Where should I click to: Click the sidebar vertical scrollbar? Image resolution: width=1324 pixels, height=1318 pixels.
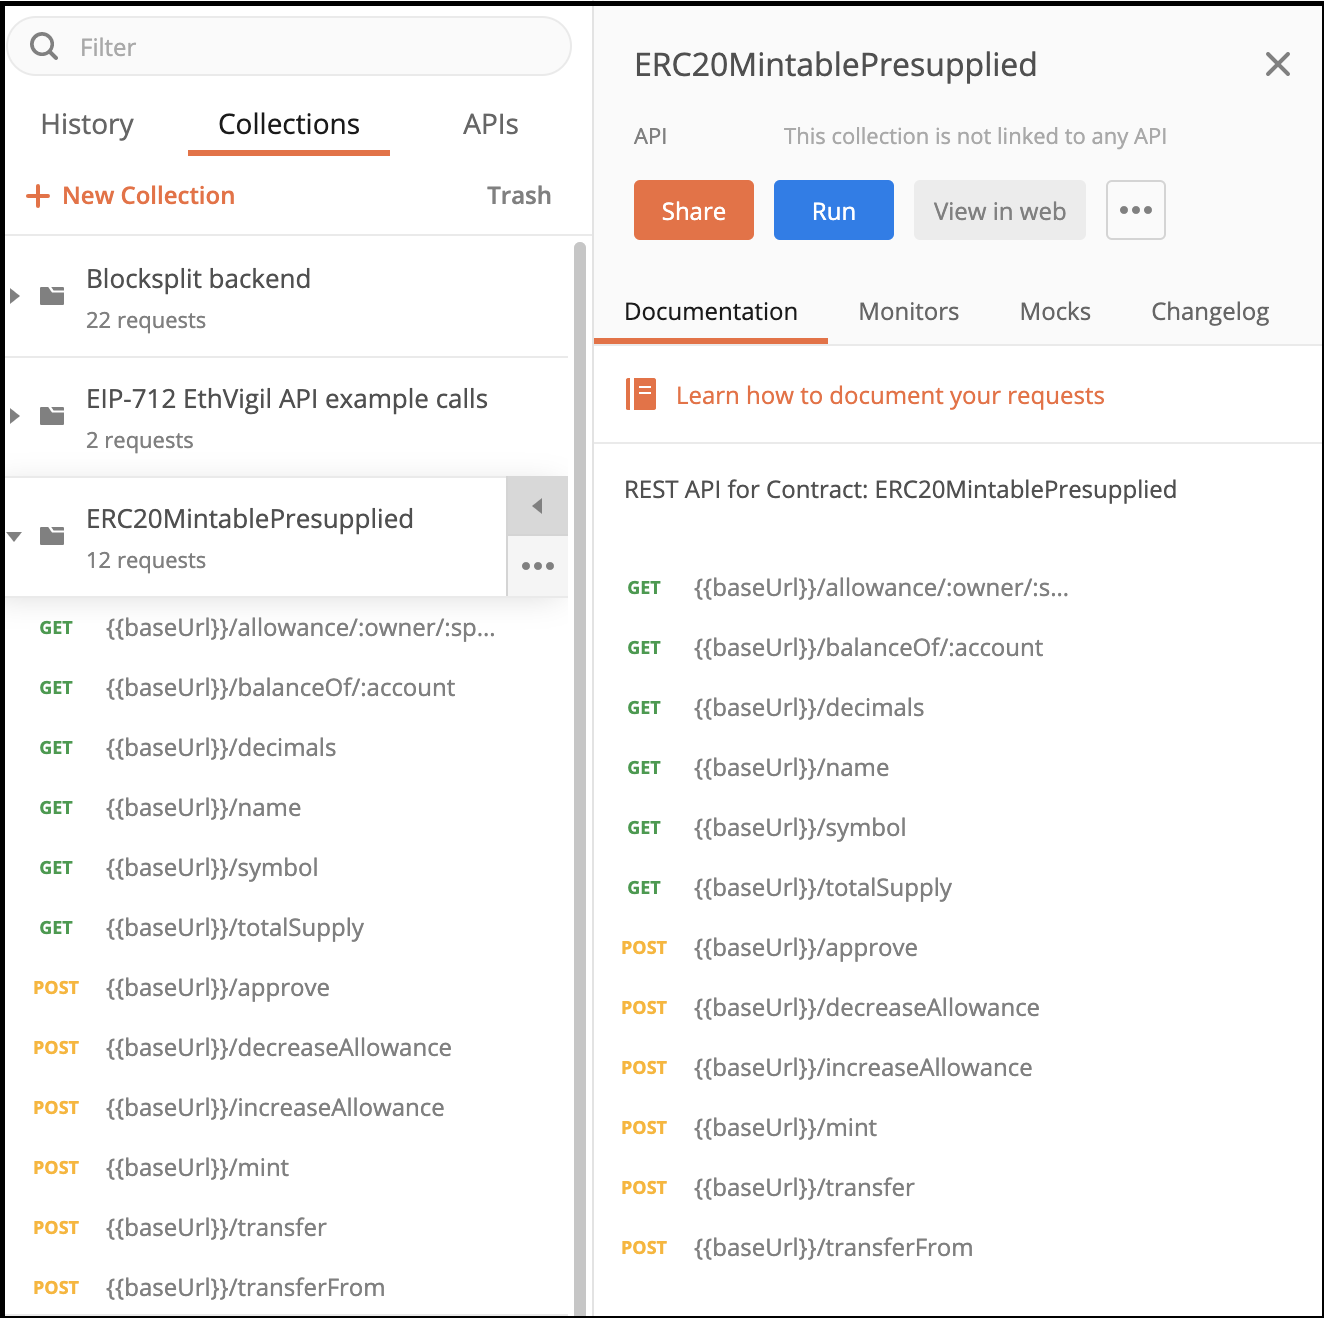(580, 778)
